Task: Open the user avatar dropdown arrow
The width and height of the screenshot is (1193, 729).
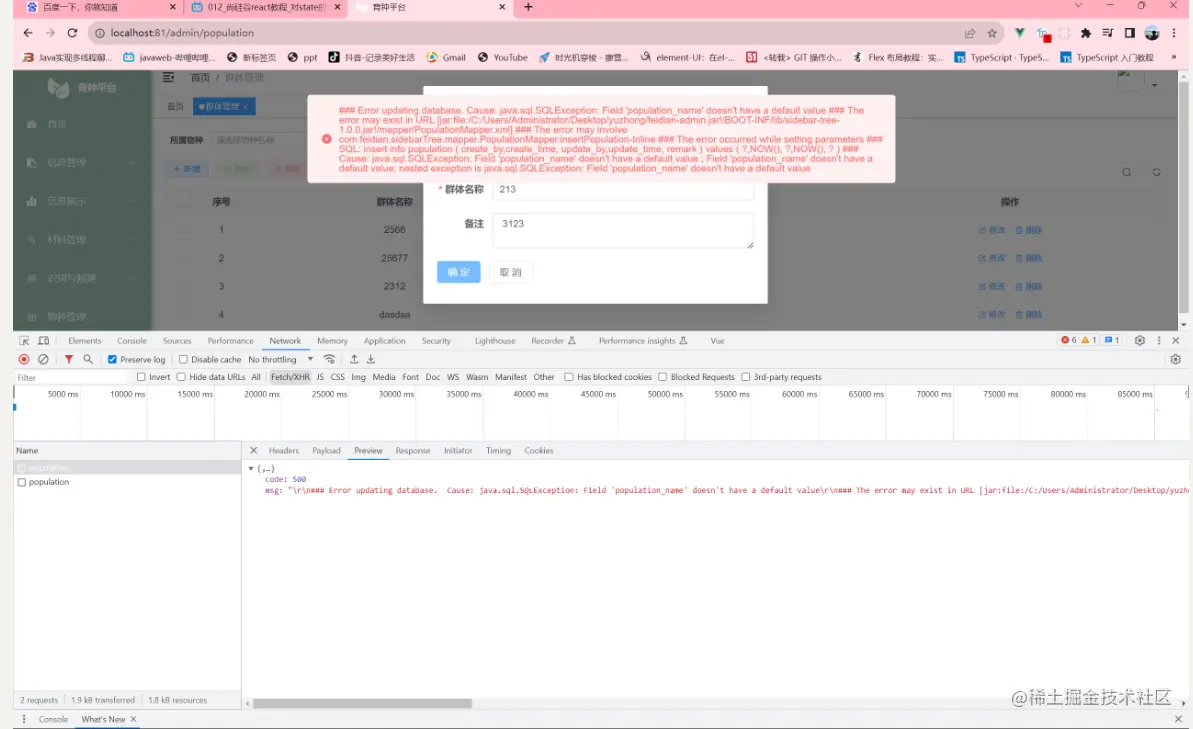Action: [1154, 85]
